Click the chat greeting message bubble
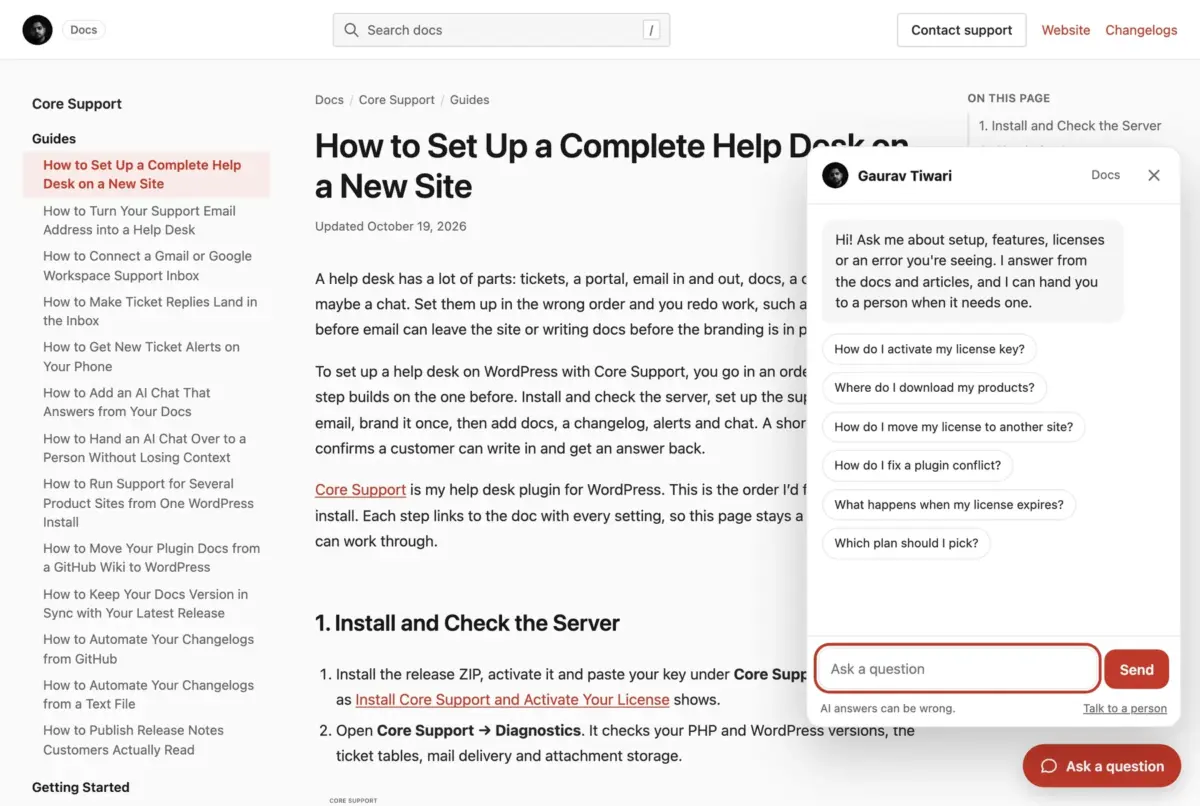The width and height of the screenshot is (1200, 806). click(972, 271)
